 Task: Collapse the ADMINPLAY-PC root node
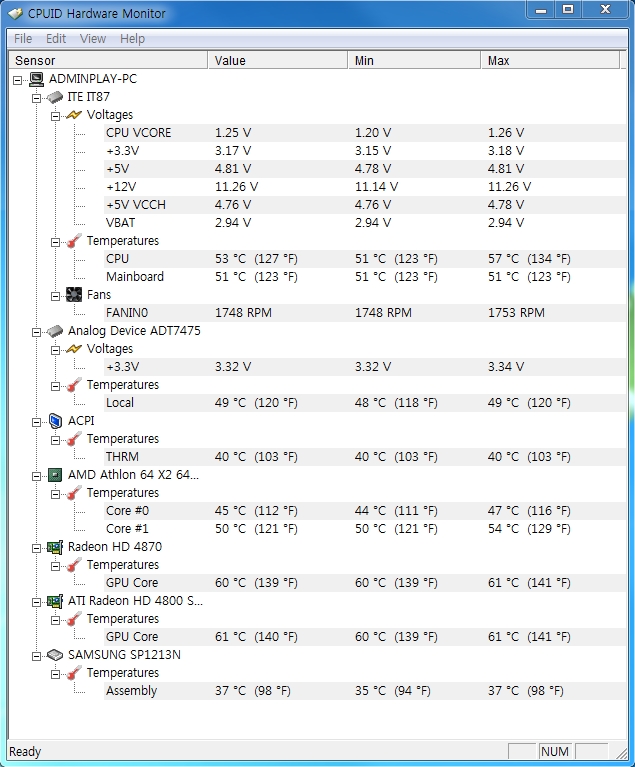click(x=18, y=79)
